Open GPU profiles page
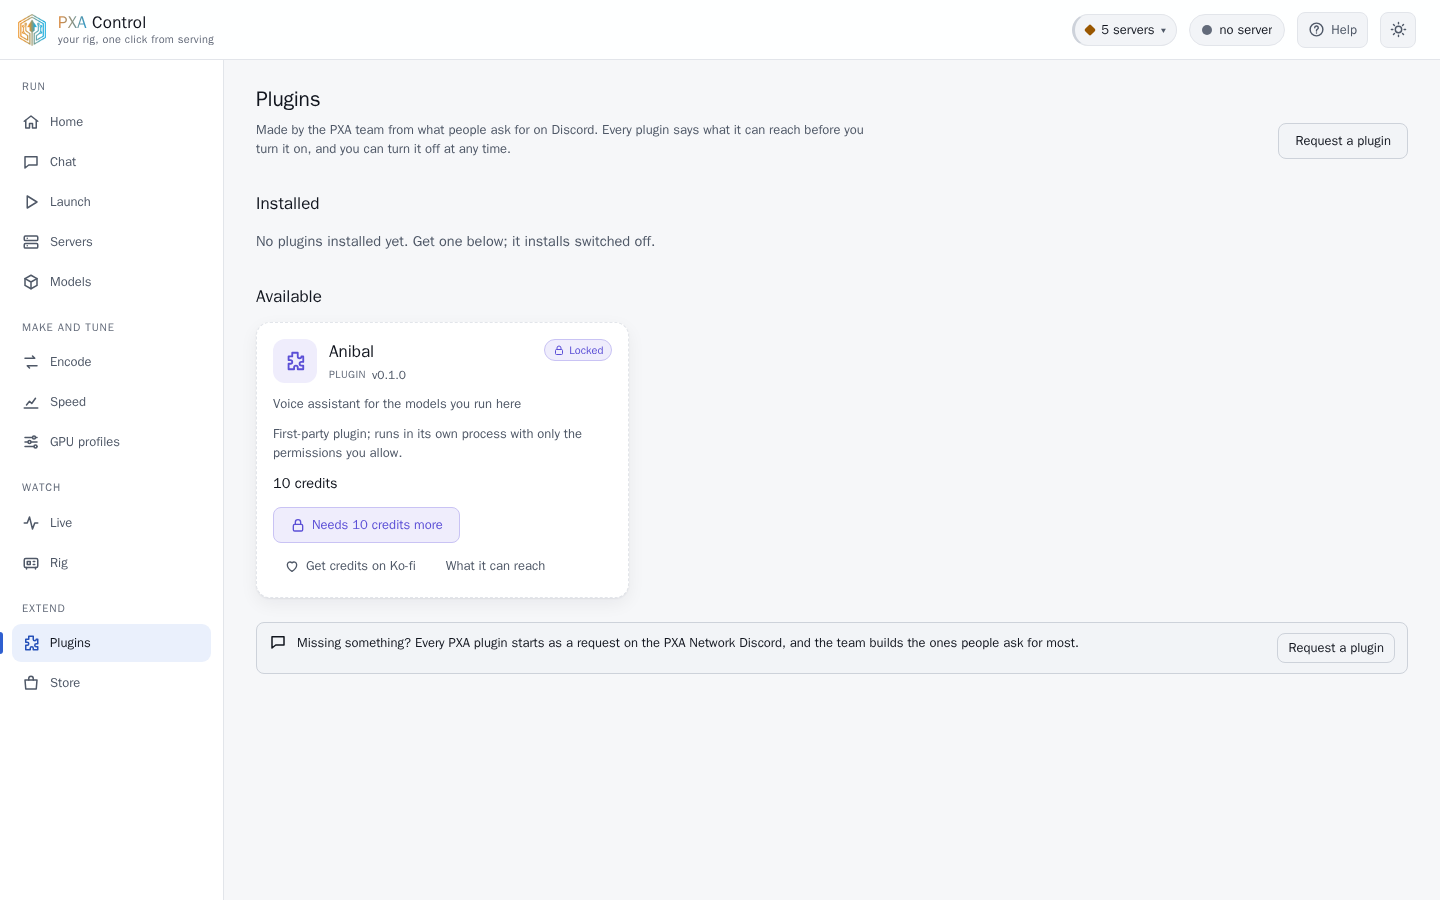The image size is (1440, 900). click(111, 442)
